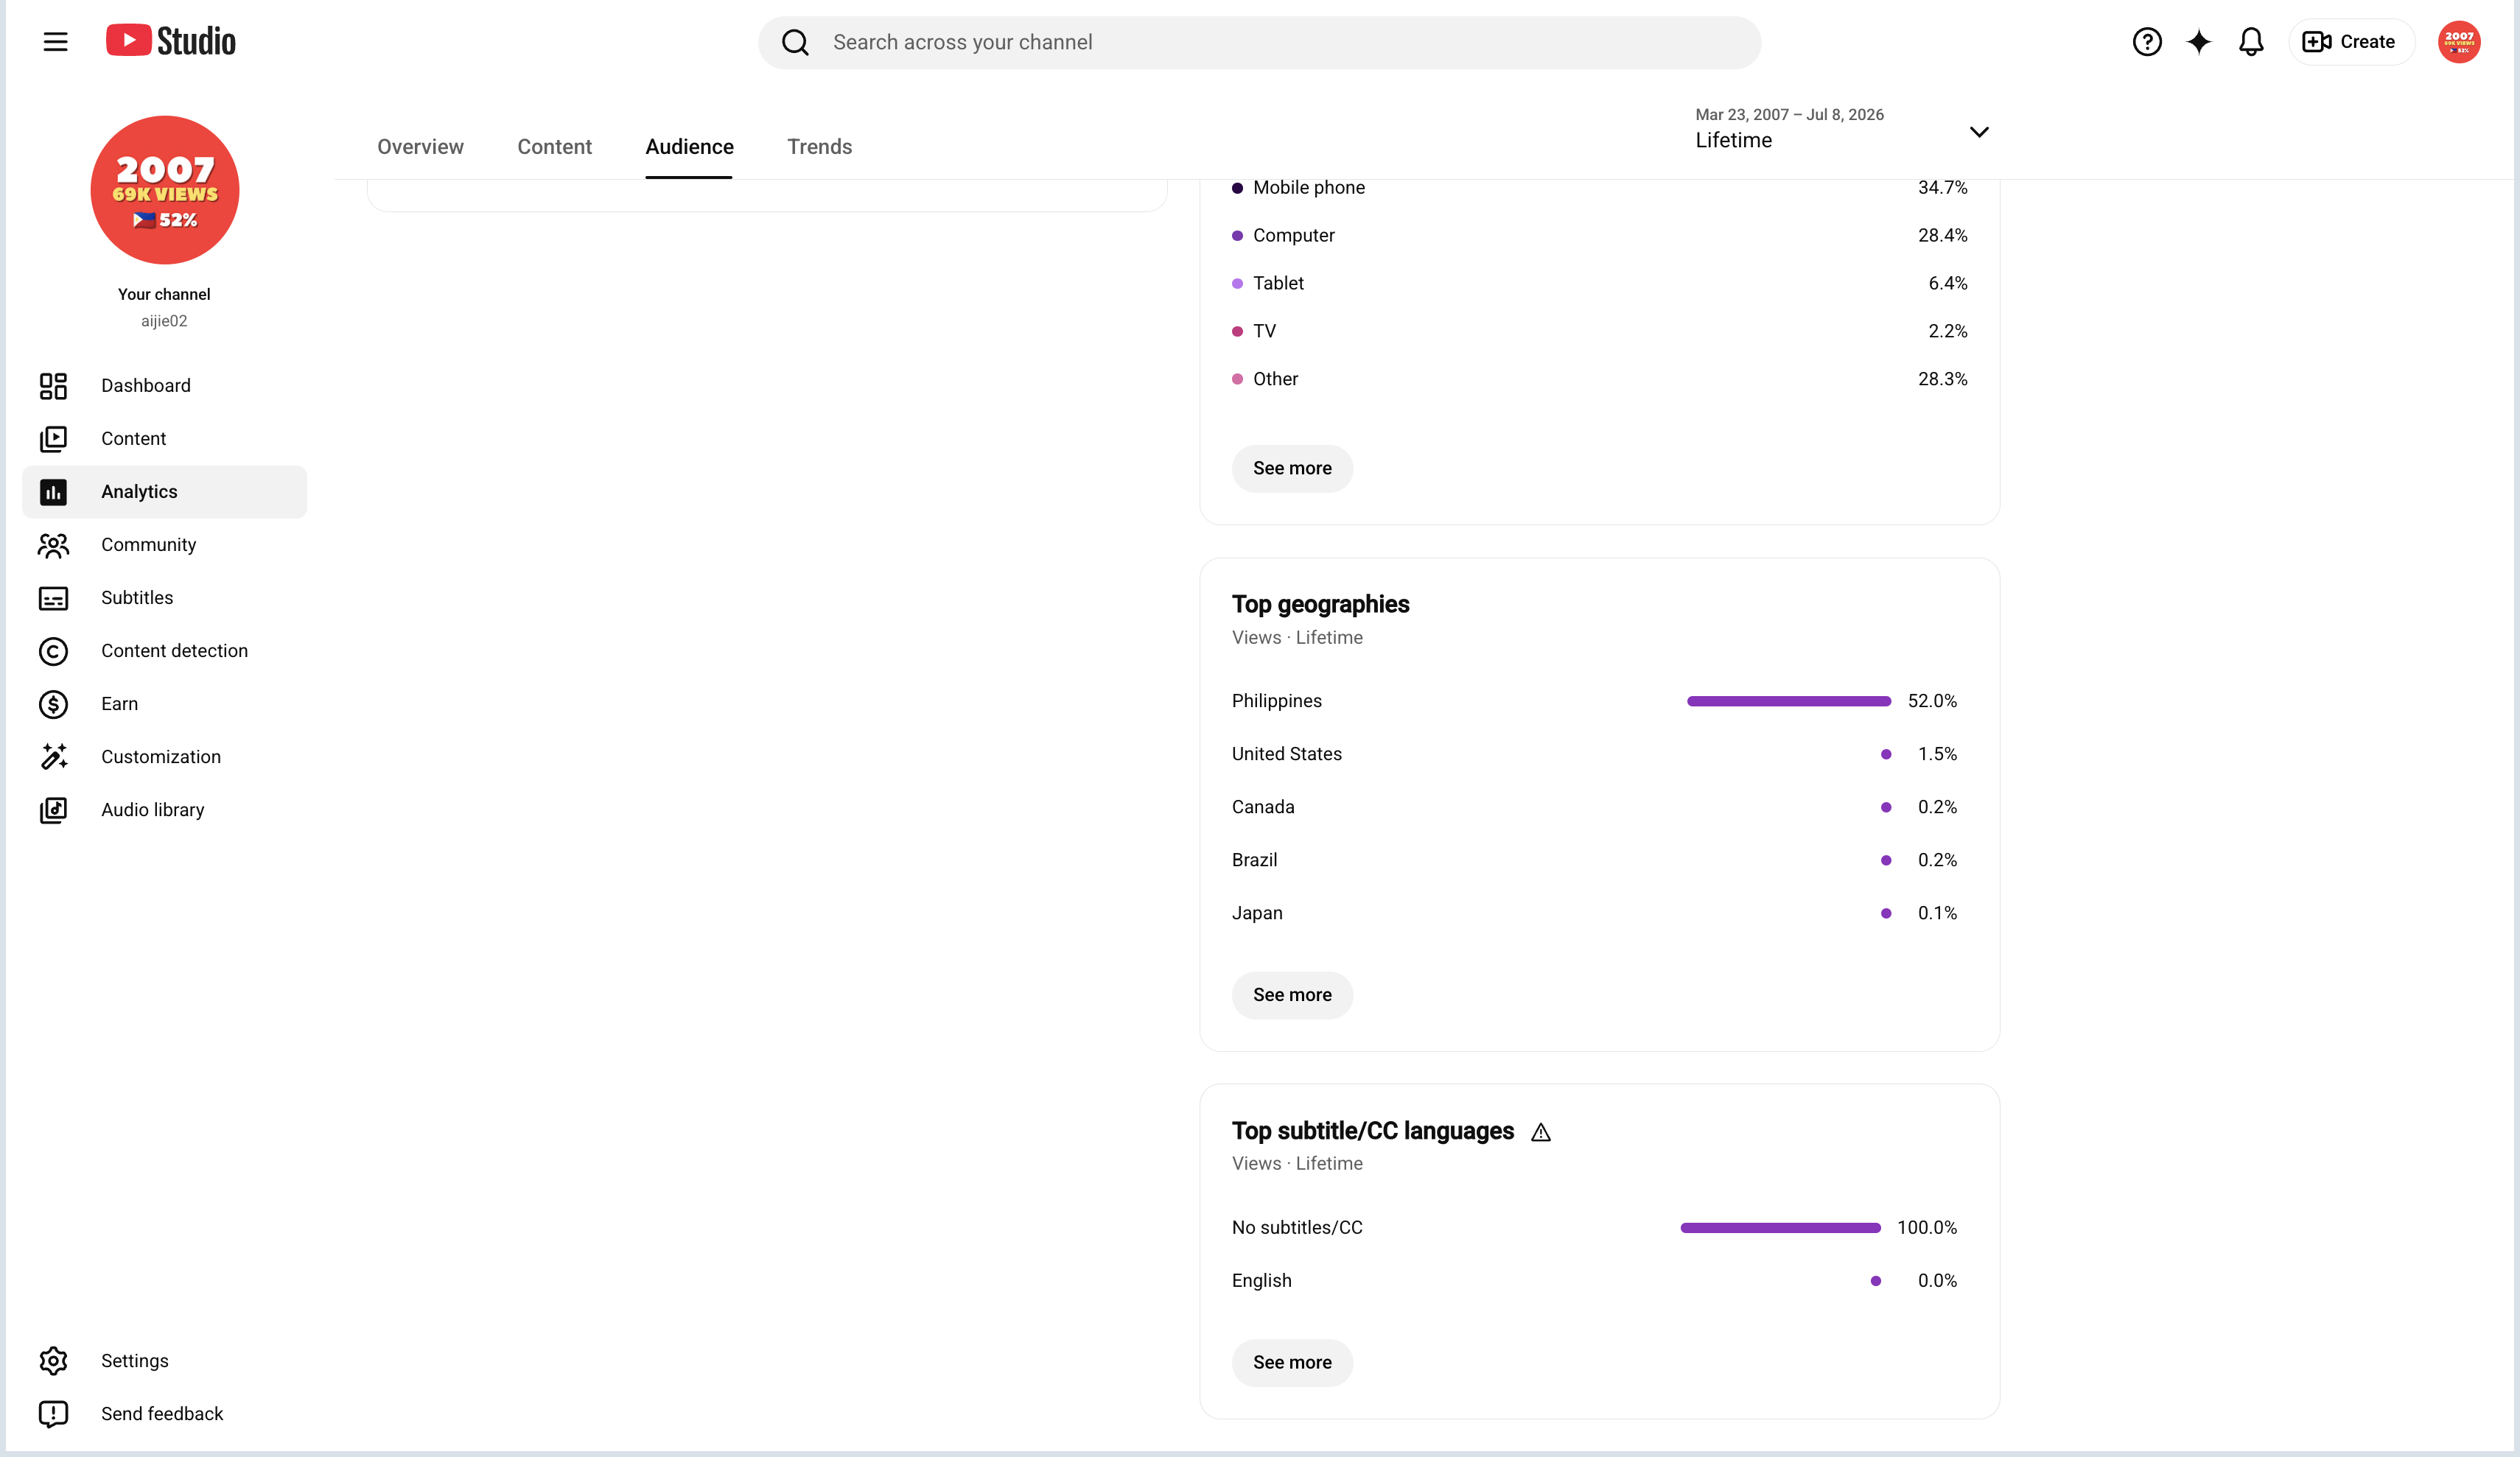
Task: Click the Top geographies heading
Action: coord(1320,605)
